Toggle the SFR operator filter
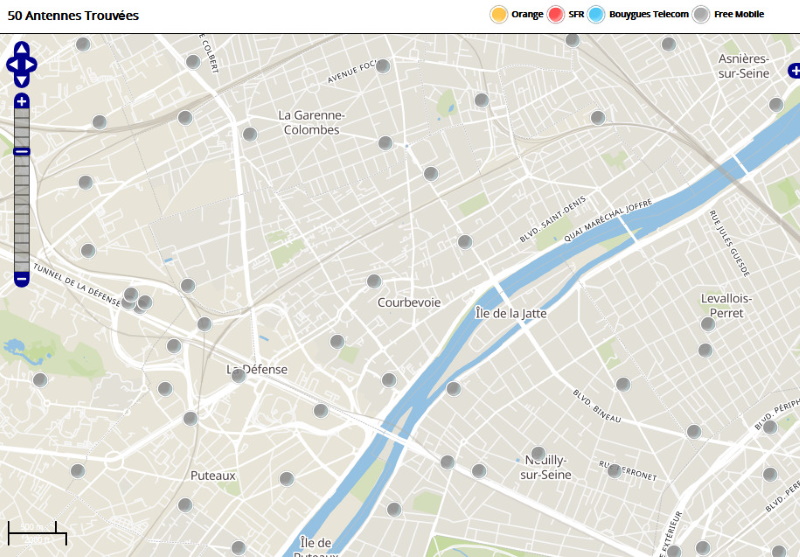The image size is (800, 557). [x=557, y=14]
